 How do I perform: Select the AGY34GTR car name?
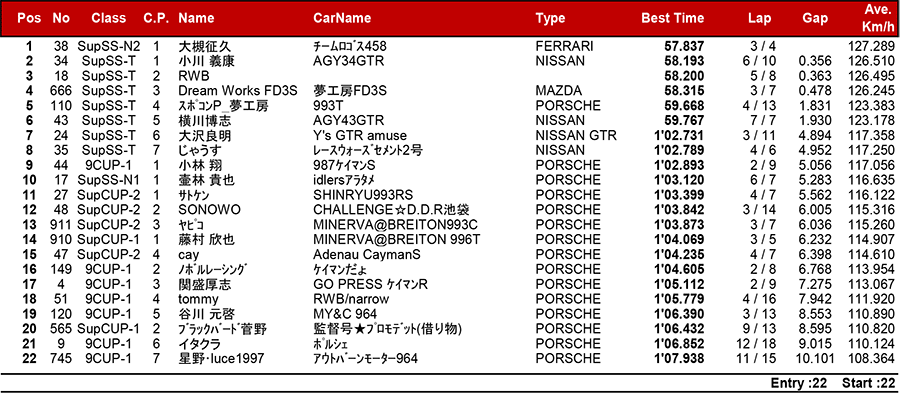click(348, 61)
